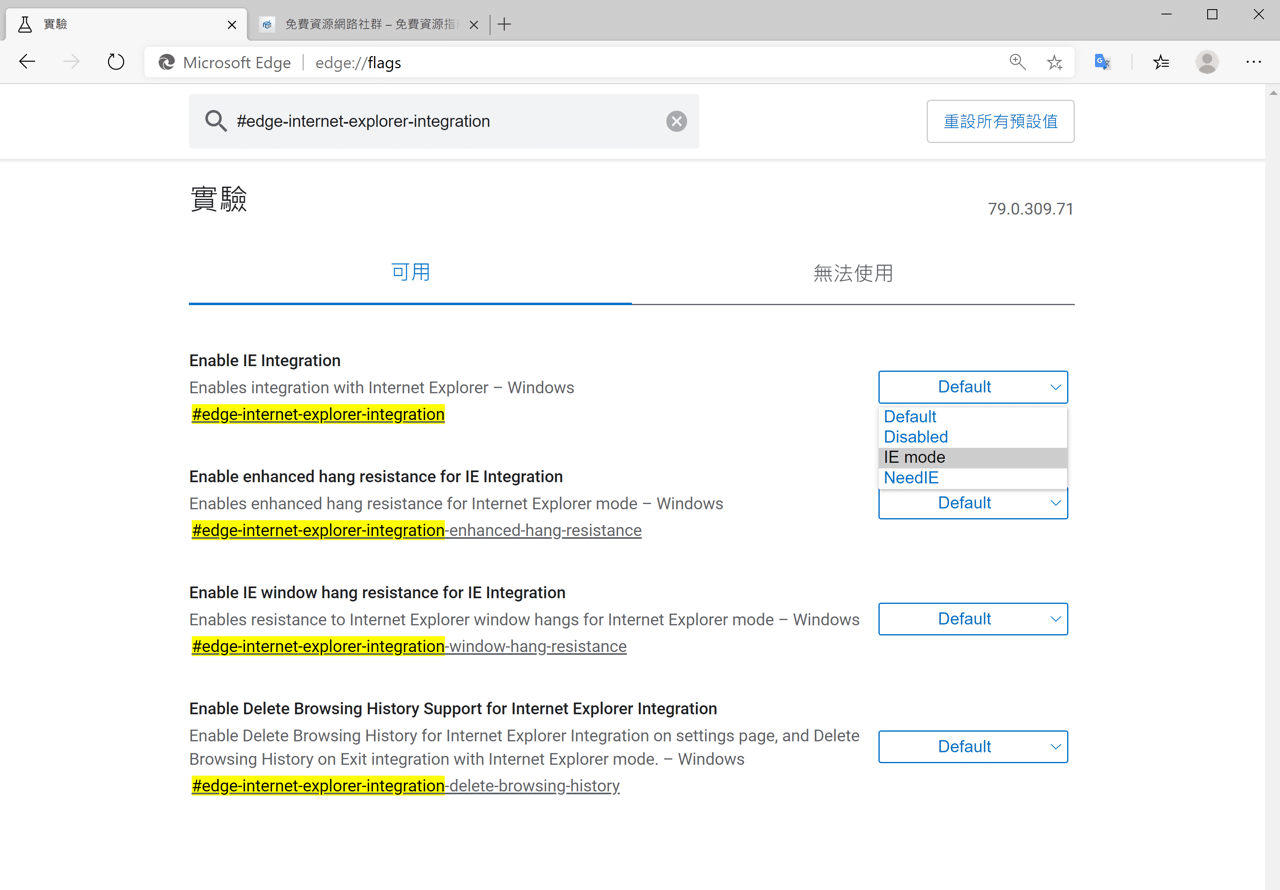The width and height of the screenshot is (1280, 890).
Task: Click the Microsoft Edge logo in address bar
Action: pos(166,62)
